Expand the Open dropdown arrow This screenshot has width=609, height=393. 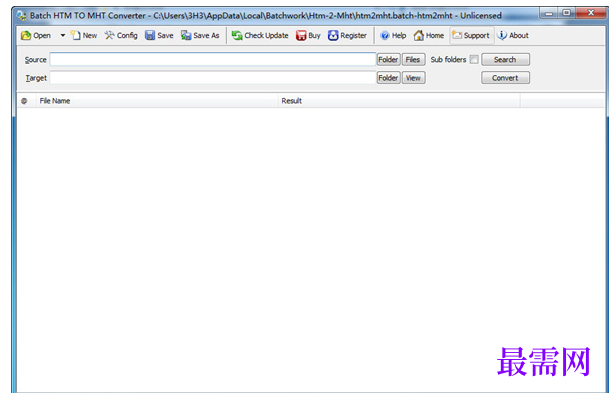coord(63,35)
